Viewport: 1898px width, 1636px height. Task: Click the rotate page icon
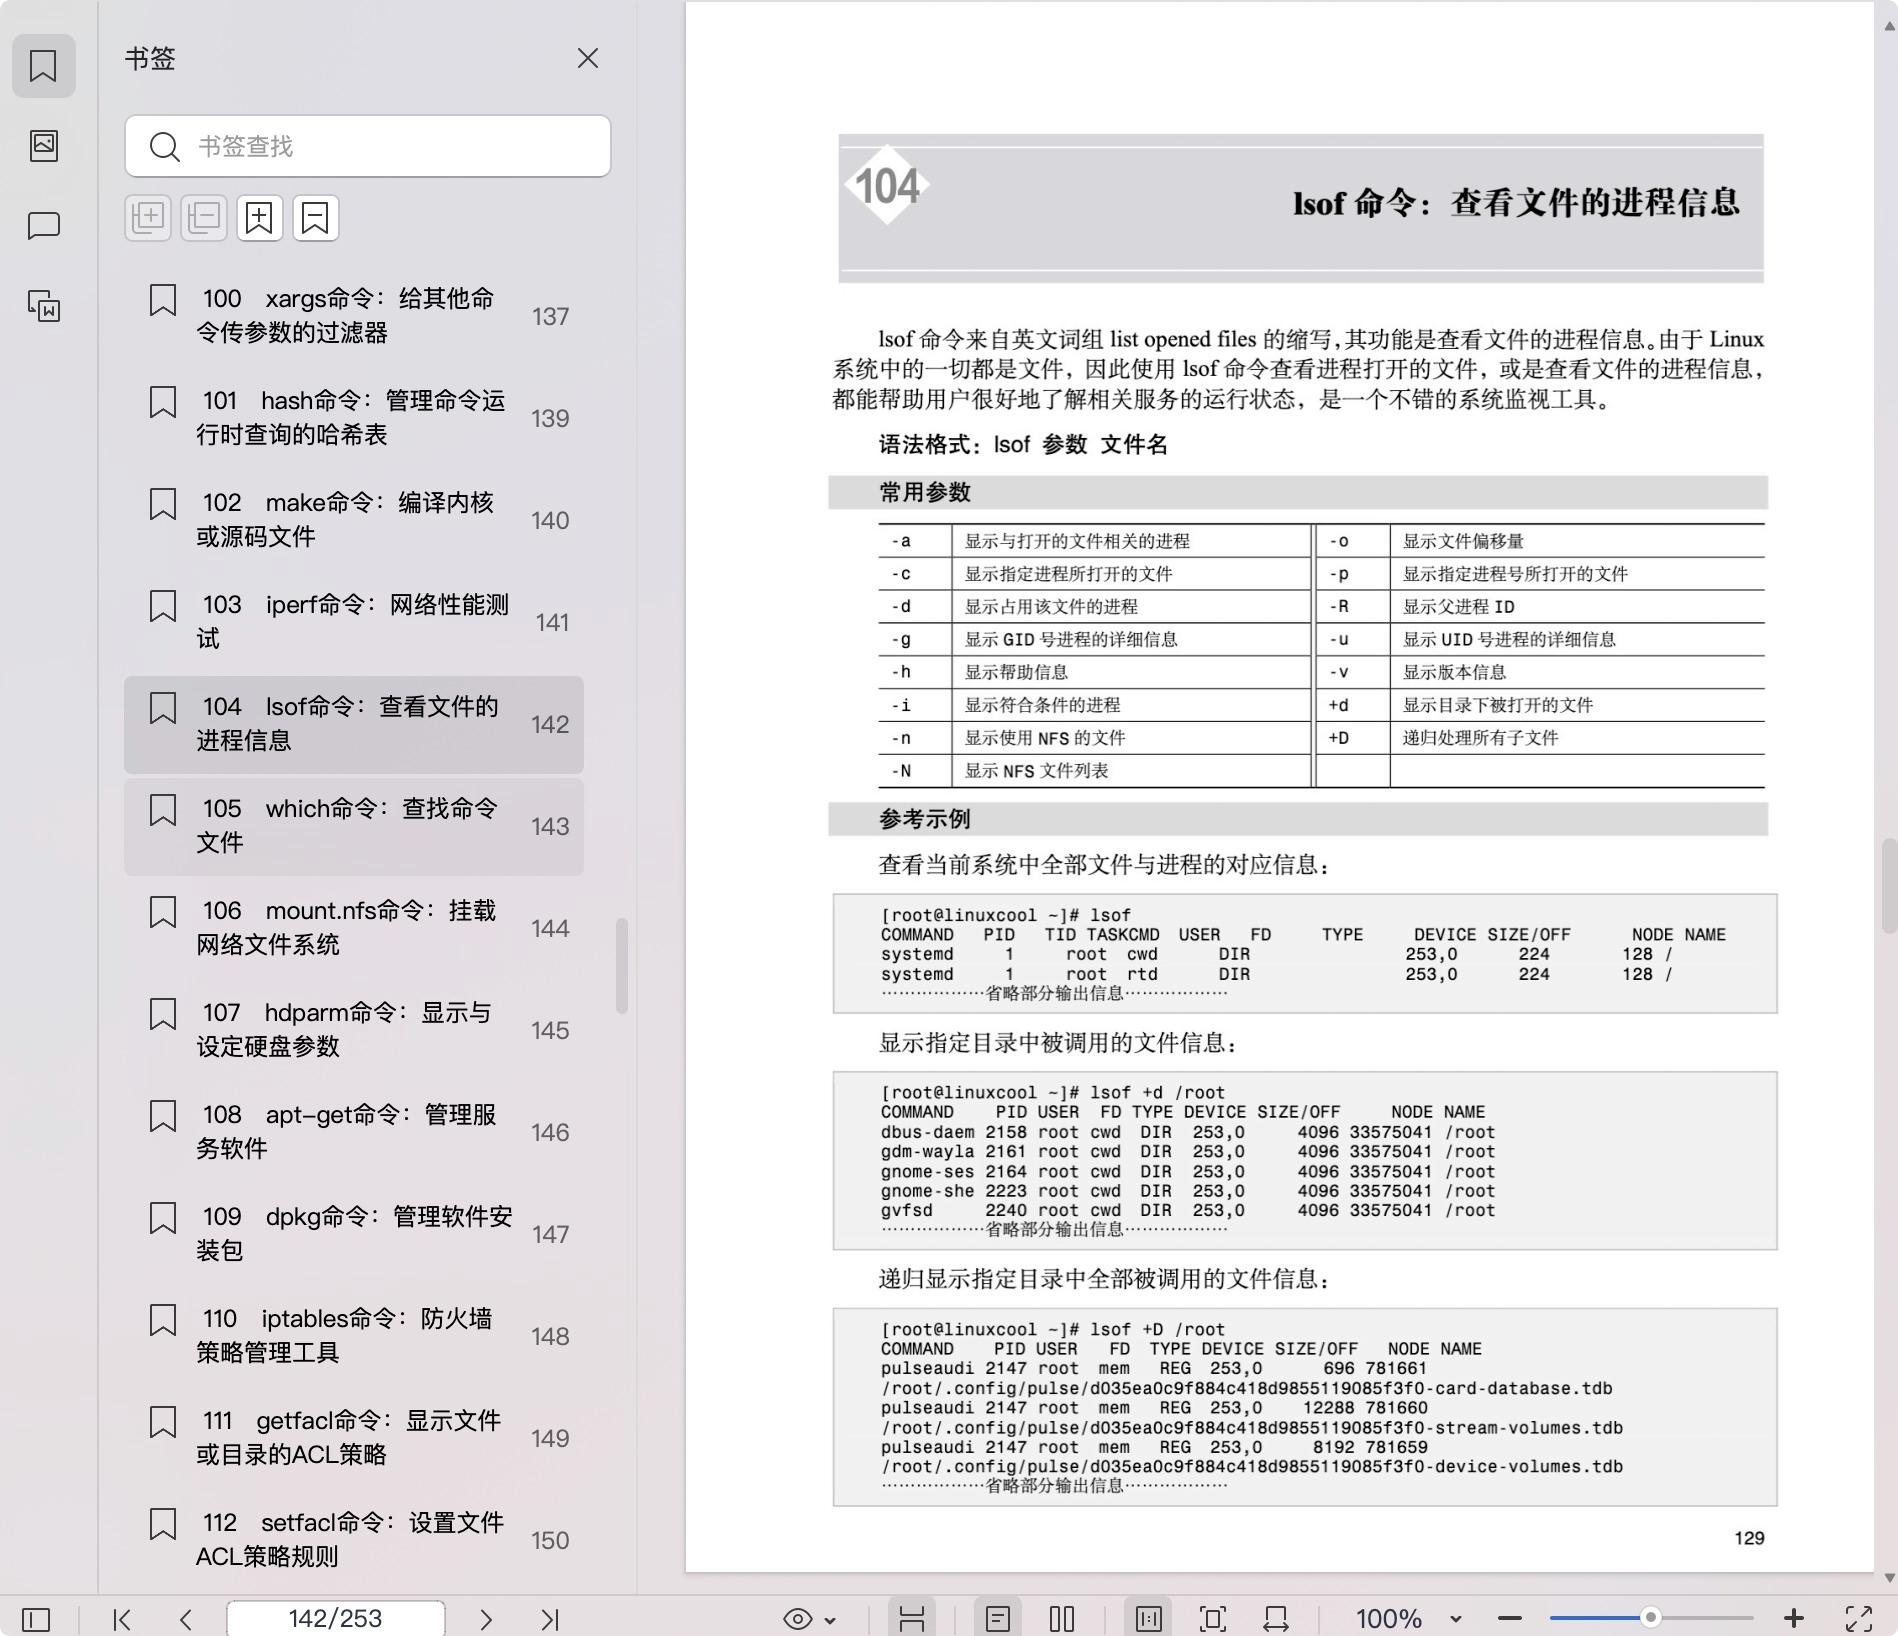1276,1619
